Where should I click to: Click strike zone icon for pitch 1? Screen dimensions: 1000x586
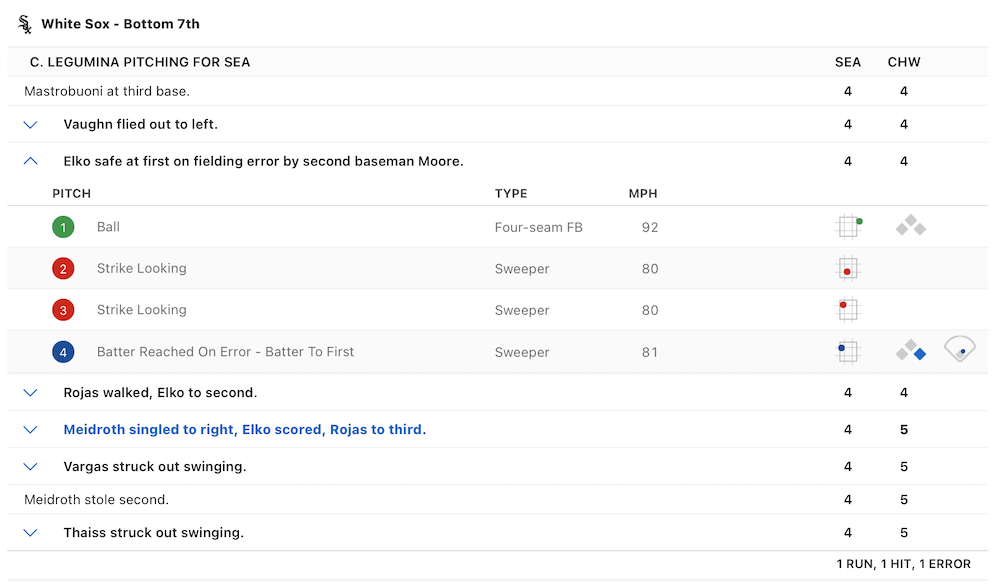point(848,227)
